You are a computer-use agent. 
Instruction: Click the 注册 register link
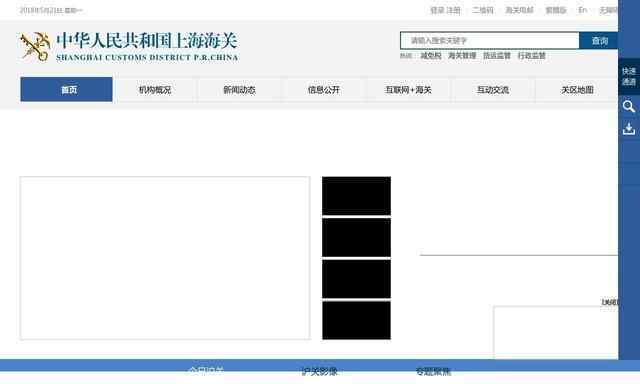(453, 10)
